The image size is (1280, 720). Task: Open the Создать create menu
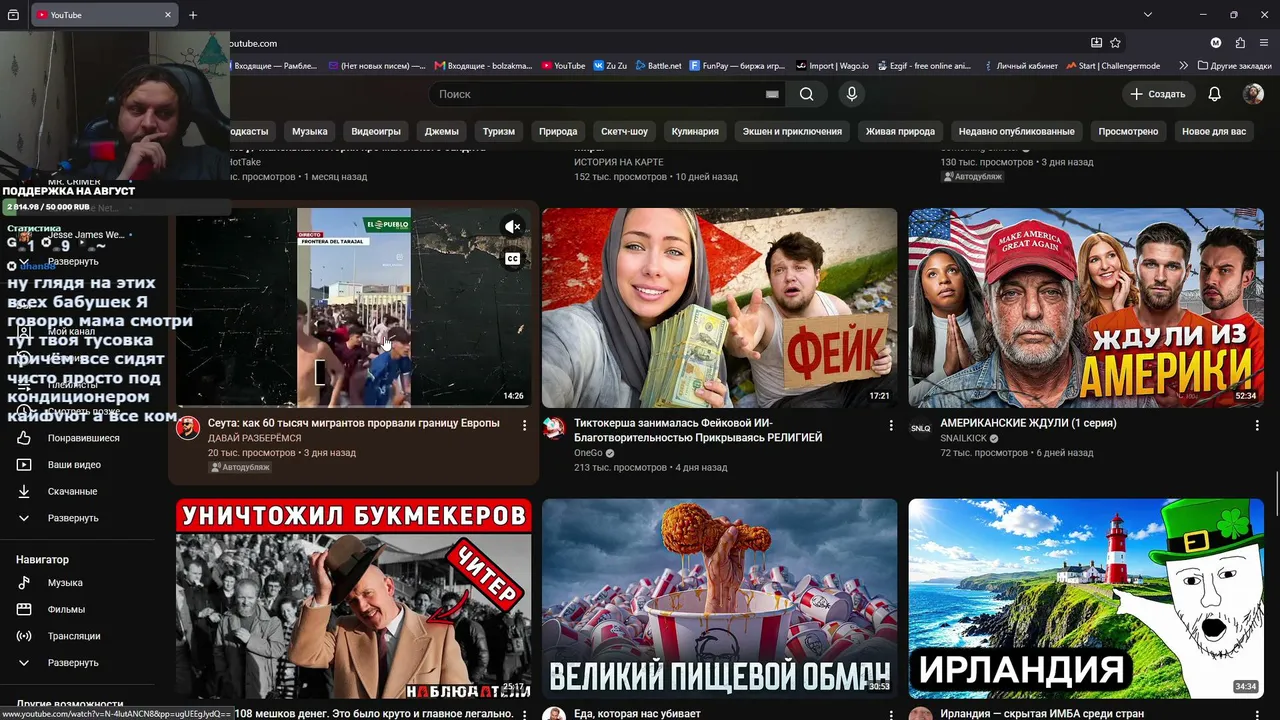click(1157, 94)
